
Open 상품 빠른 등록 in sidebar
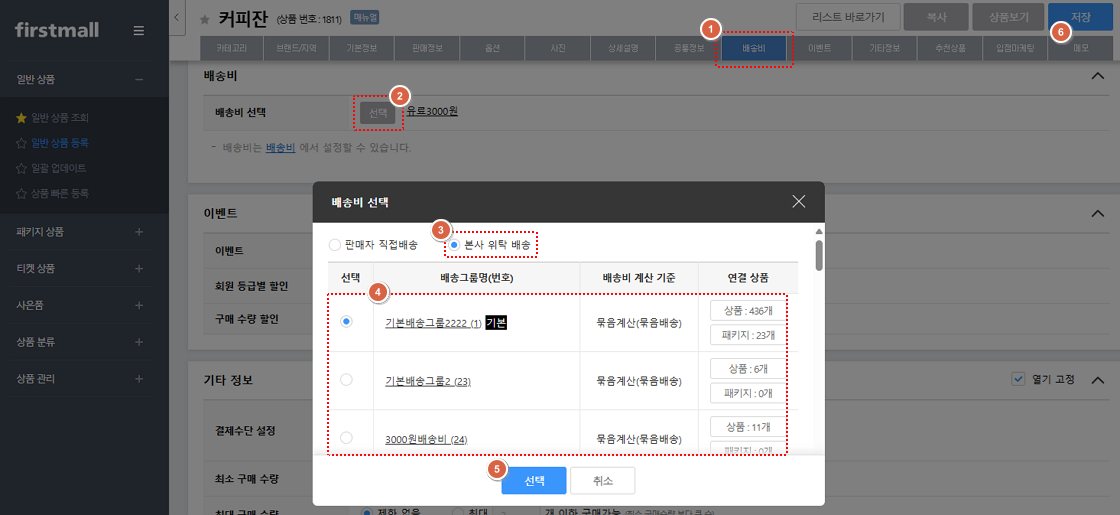pos(60,194)
